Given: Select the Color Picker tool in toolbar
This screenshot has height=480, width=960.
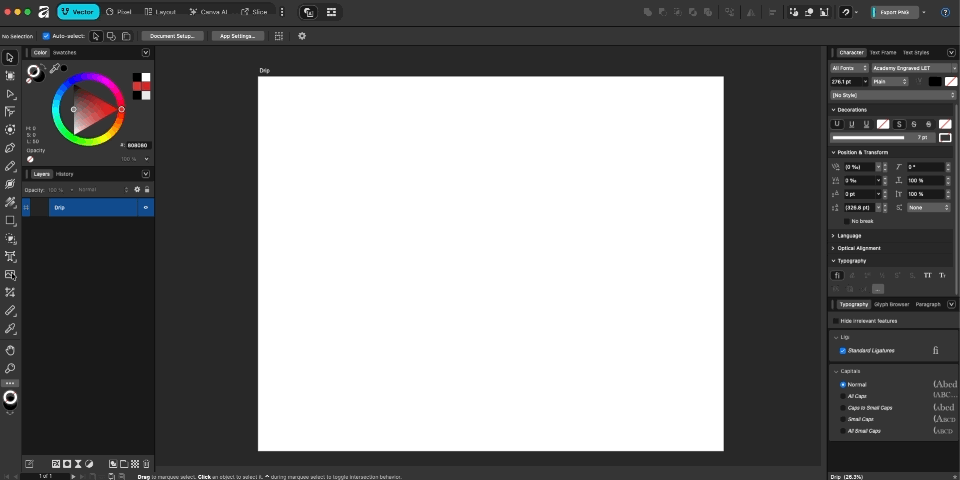Looking at the screenshot, I should click(x=10, y=329).
